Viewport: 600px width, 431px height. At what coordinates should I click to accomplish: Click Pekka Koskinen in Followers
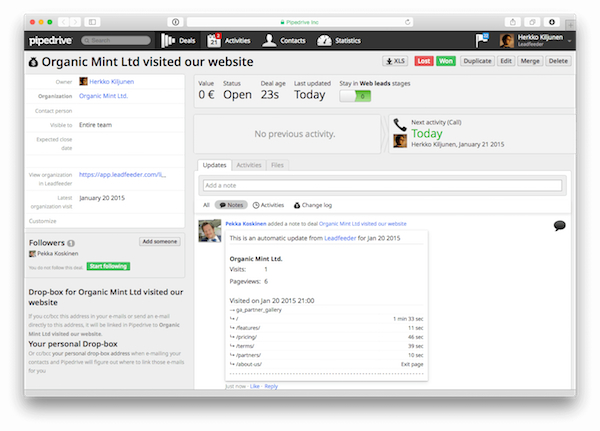click(57, 253)
